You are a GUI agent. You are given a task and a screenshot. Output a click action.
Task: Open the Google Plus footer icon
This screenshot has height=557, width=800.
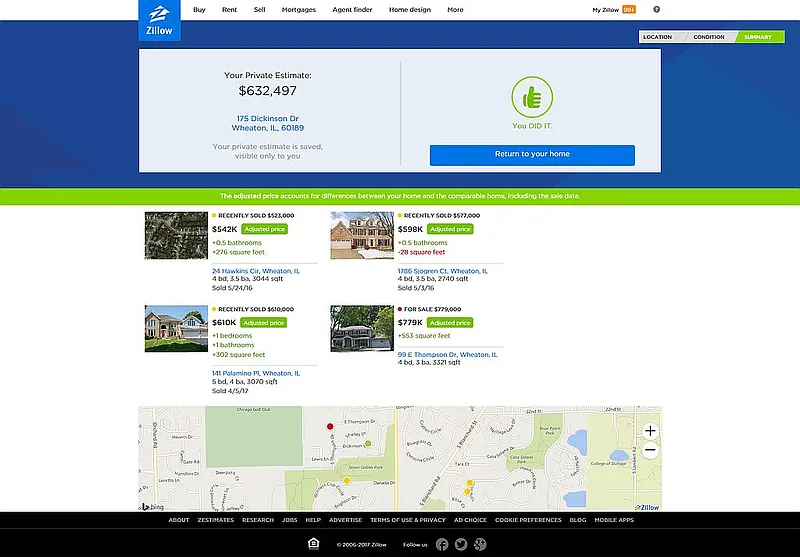480,544
